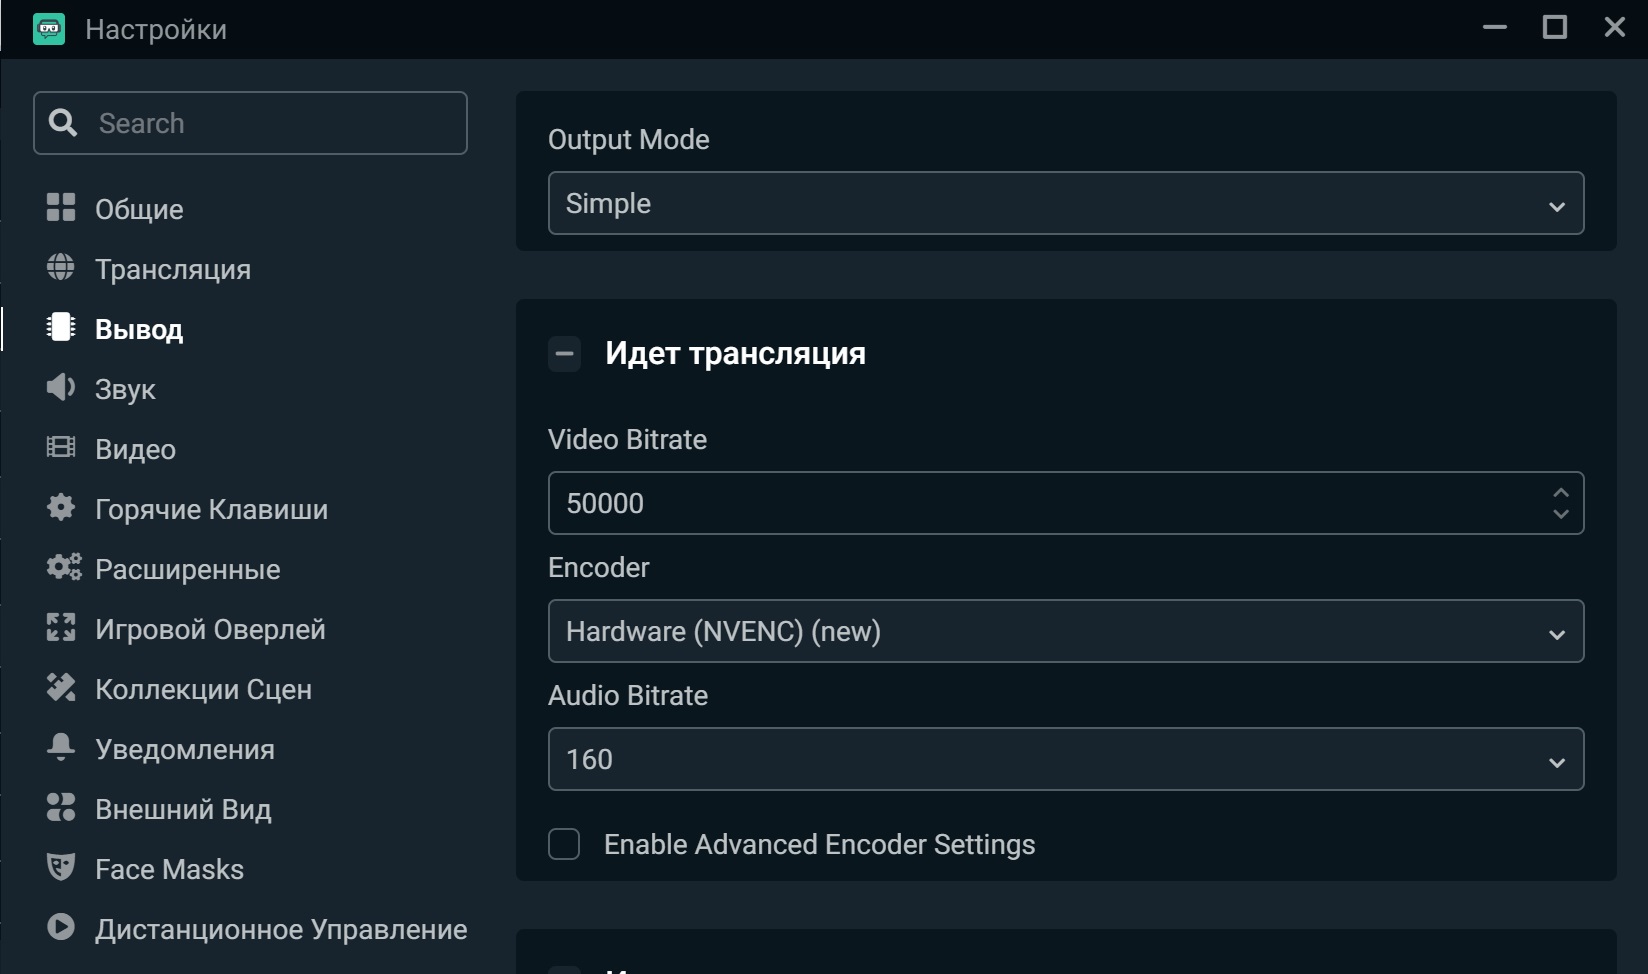The width and height of the screenshot is (1648, 974).
Task: Click the Расширенные double gears icon
Action: (63, 568)
